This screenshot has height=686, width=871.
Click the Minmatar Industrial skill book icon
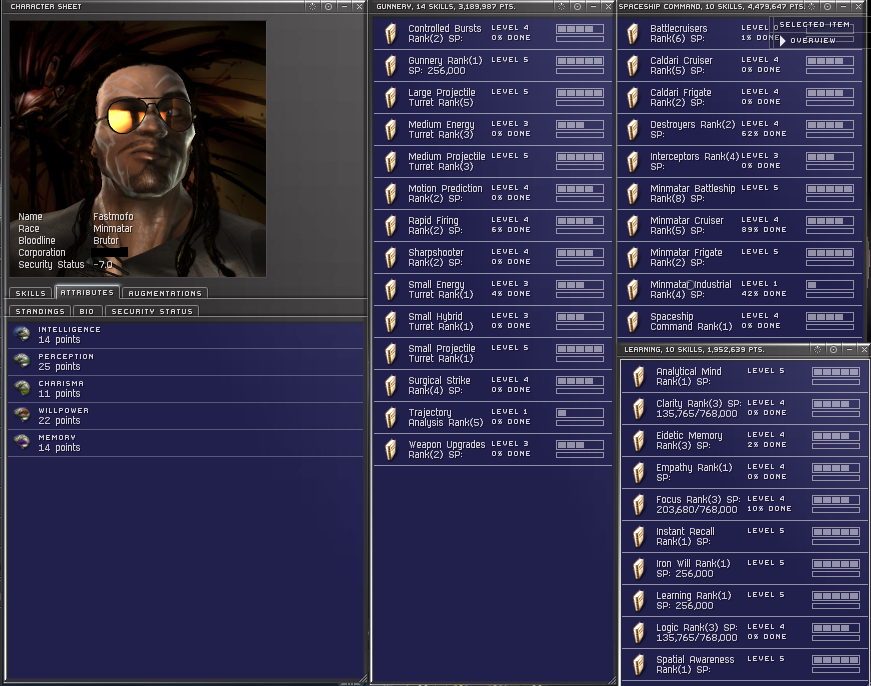click(633, 289)
